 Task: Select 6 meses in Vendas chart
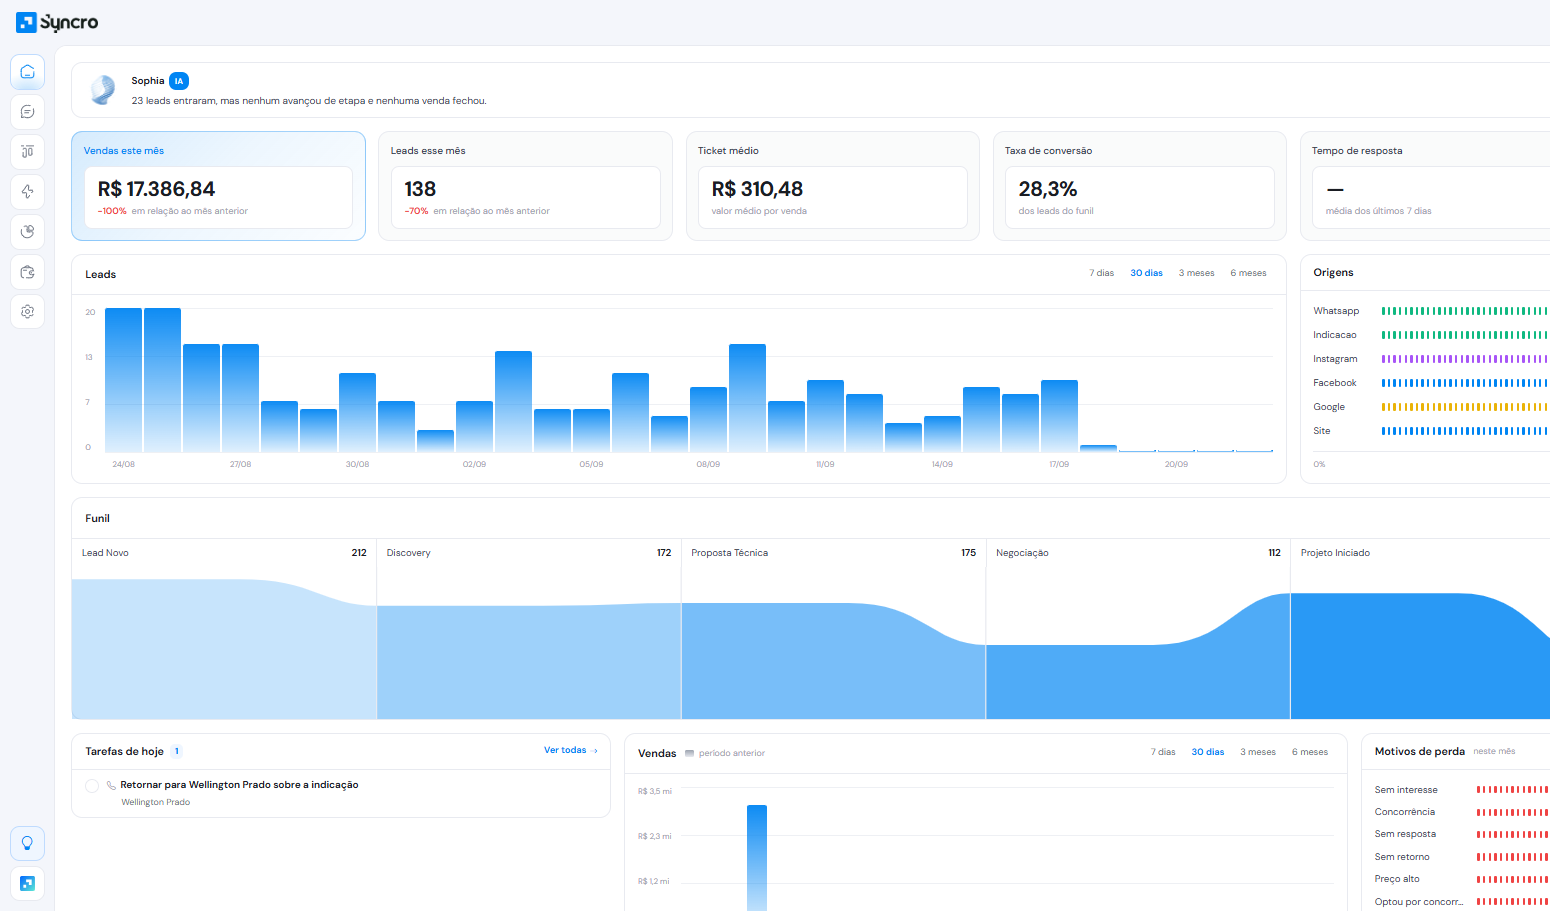click(x=1310, y=752)
